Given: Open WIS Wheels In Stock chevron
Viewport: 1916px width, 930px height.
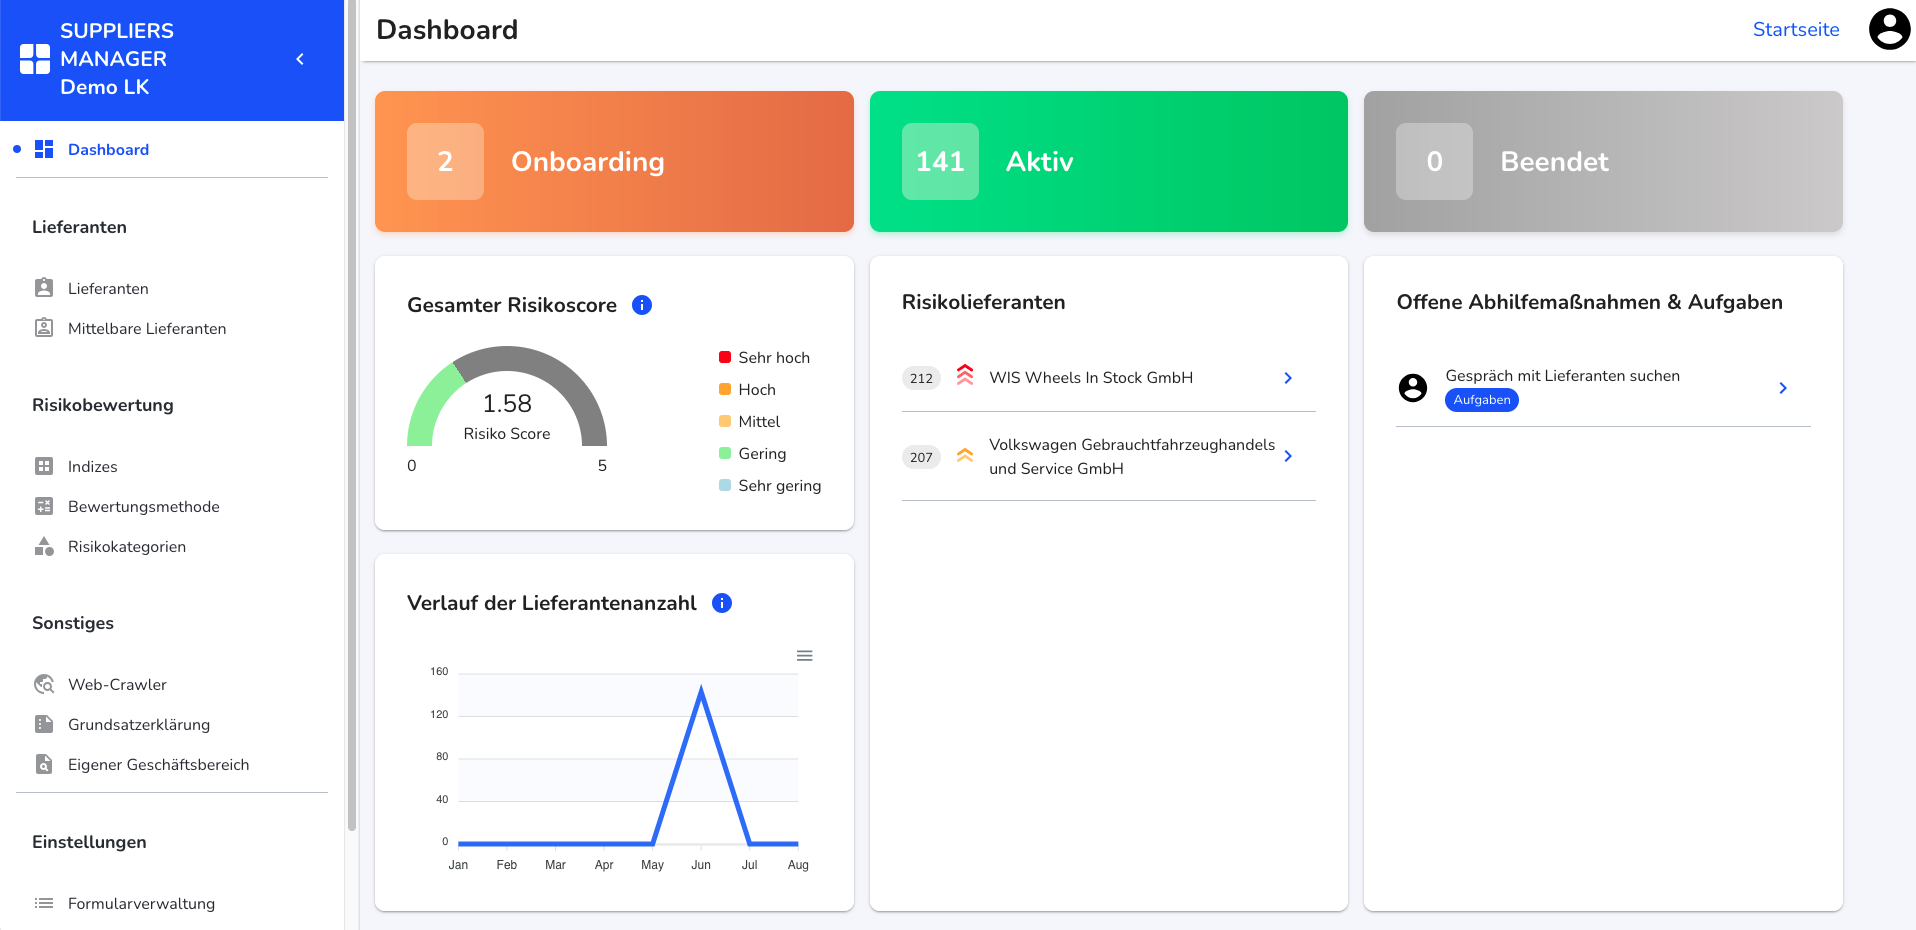Looking at the screenshot, I should (x=1288, y=378).
